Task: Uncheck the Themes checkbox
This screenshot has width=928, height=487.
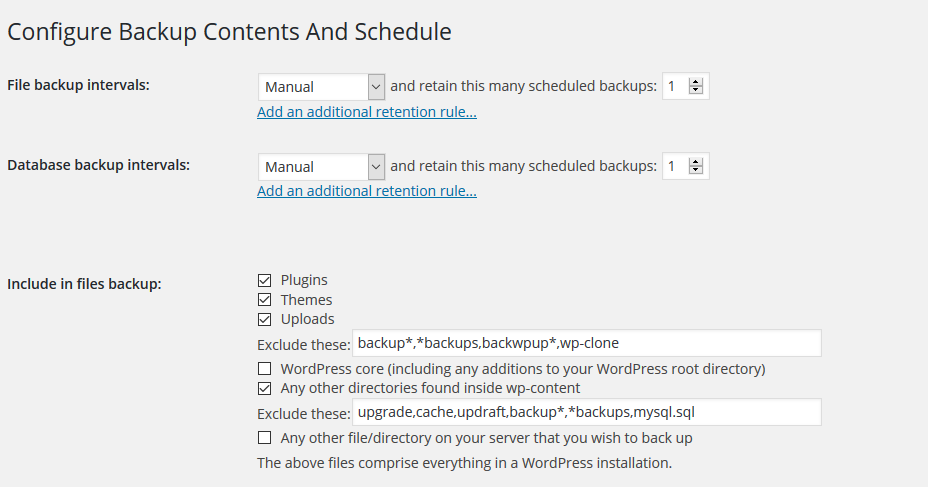Action: (265, 300)
